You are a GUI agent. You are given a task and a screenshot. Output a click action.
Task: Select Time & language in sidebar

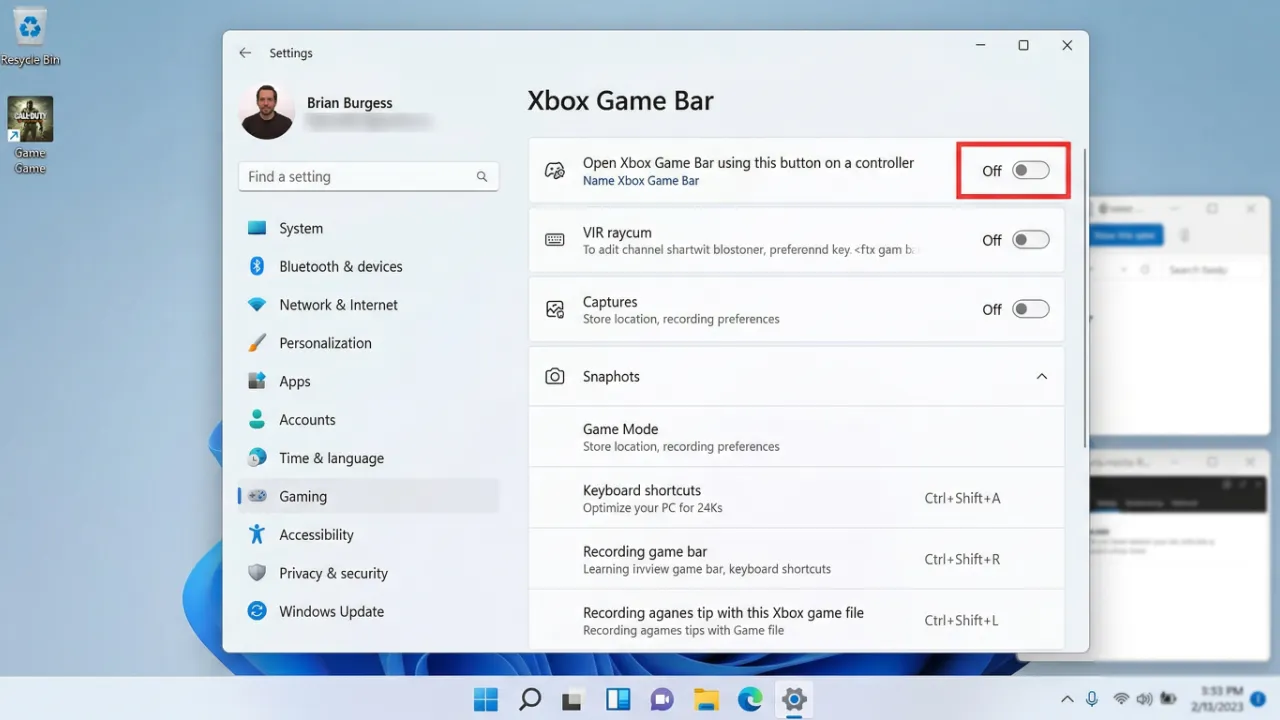click(x=331, y=458)
